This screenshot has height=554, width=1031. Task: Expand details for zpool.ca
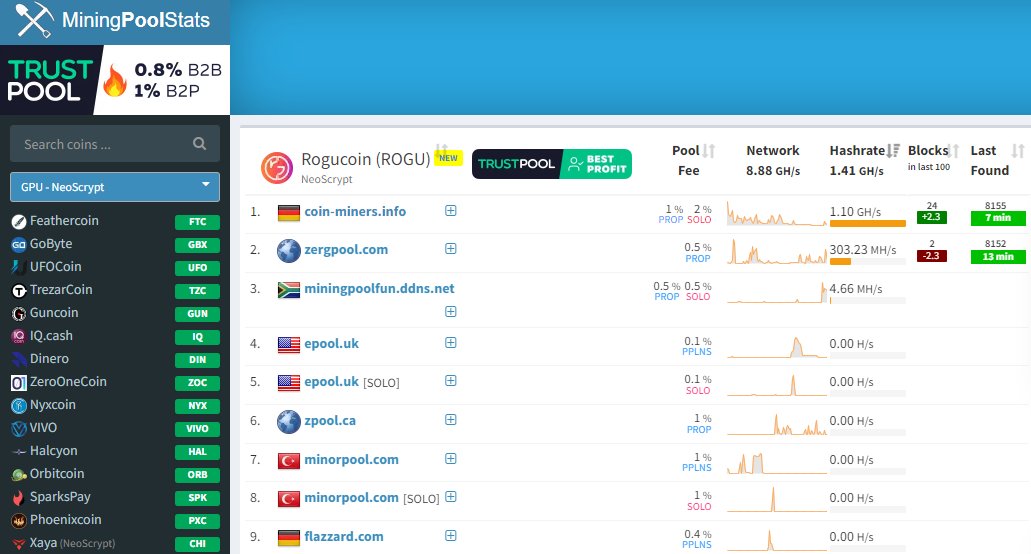(x=450, y=420)
